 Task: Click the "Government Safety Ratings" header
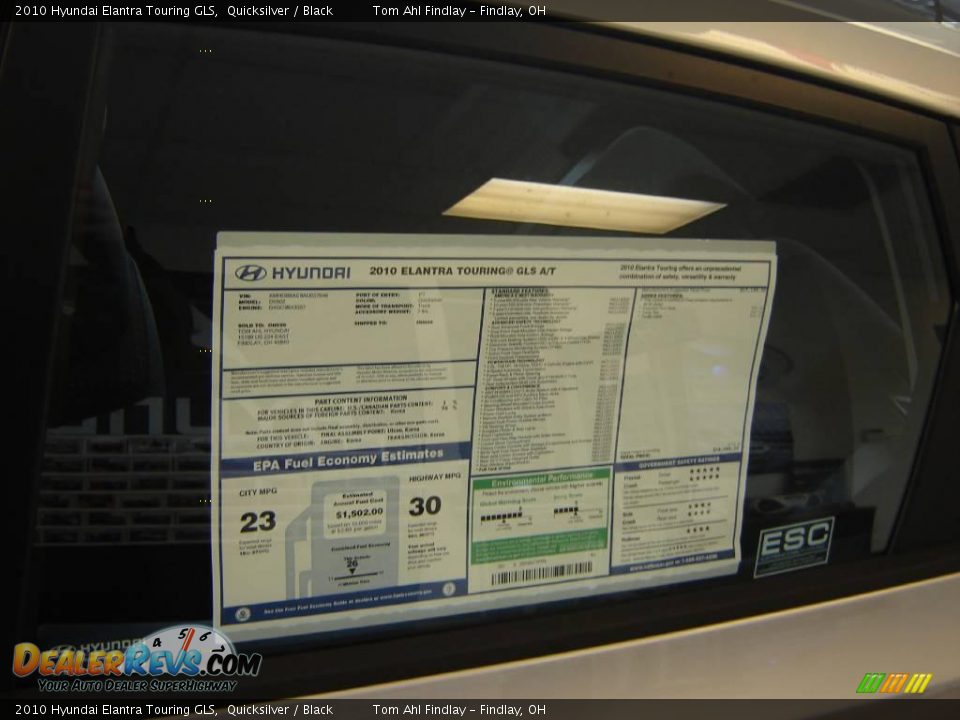[x=678, y=462]
